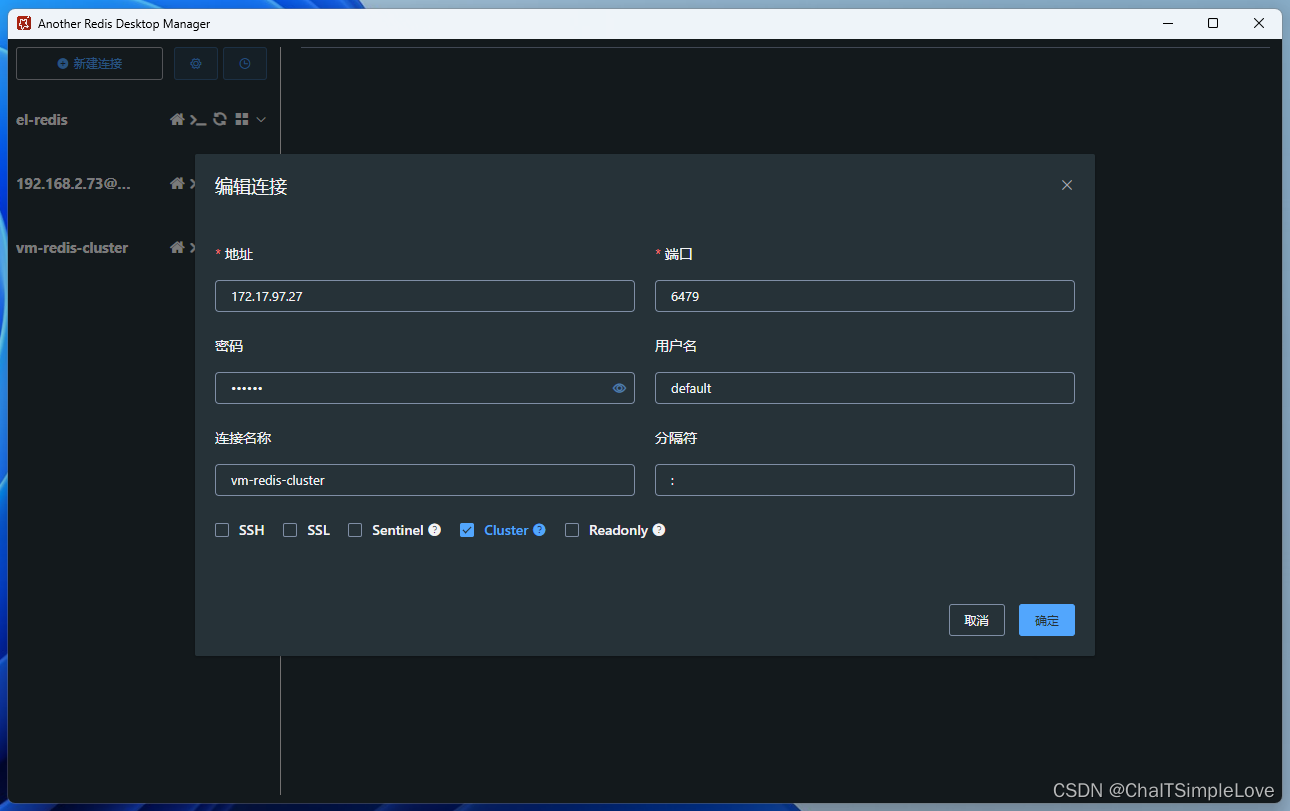The image size is (1290, 811).
Task: Go to el-redis home status page
Action: pos(177,119)
